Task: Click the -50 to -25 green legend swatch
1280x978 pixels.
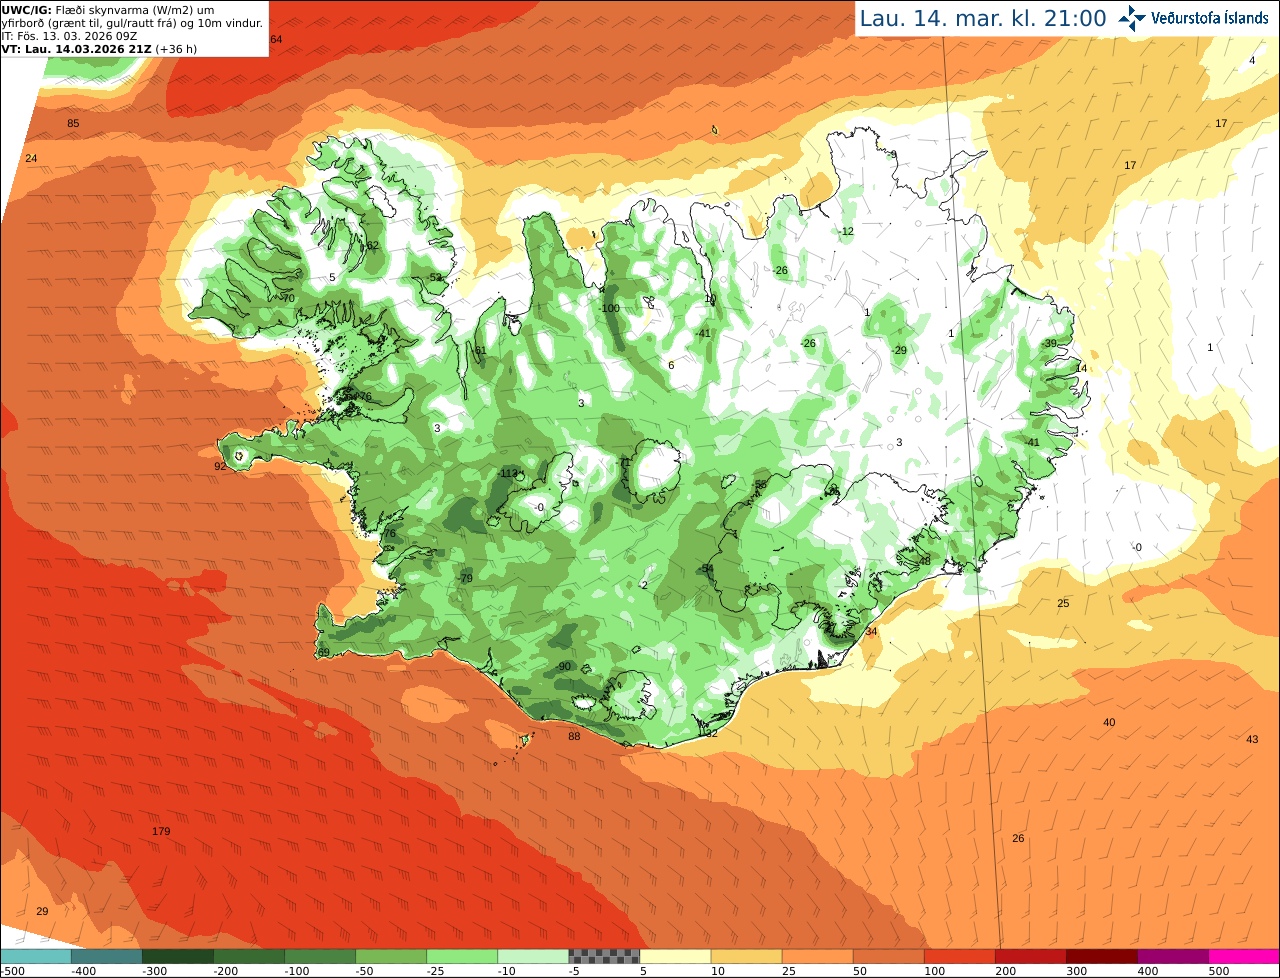Action: [391, 956]
